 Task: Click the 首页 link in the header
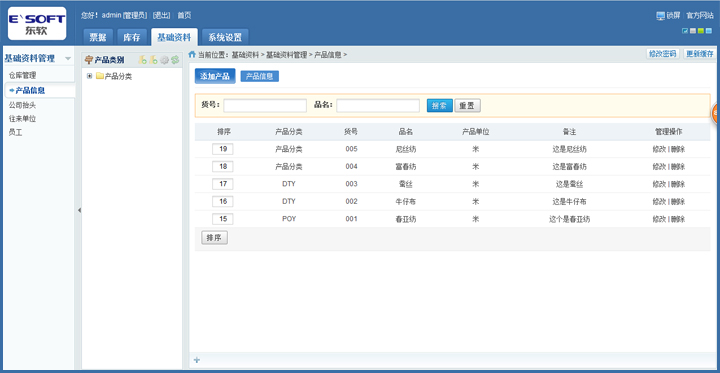(184, 16)
